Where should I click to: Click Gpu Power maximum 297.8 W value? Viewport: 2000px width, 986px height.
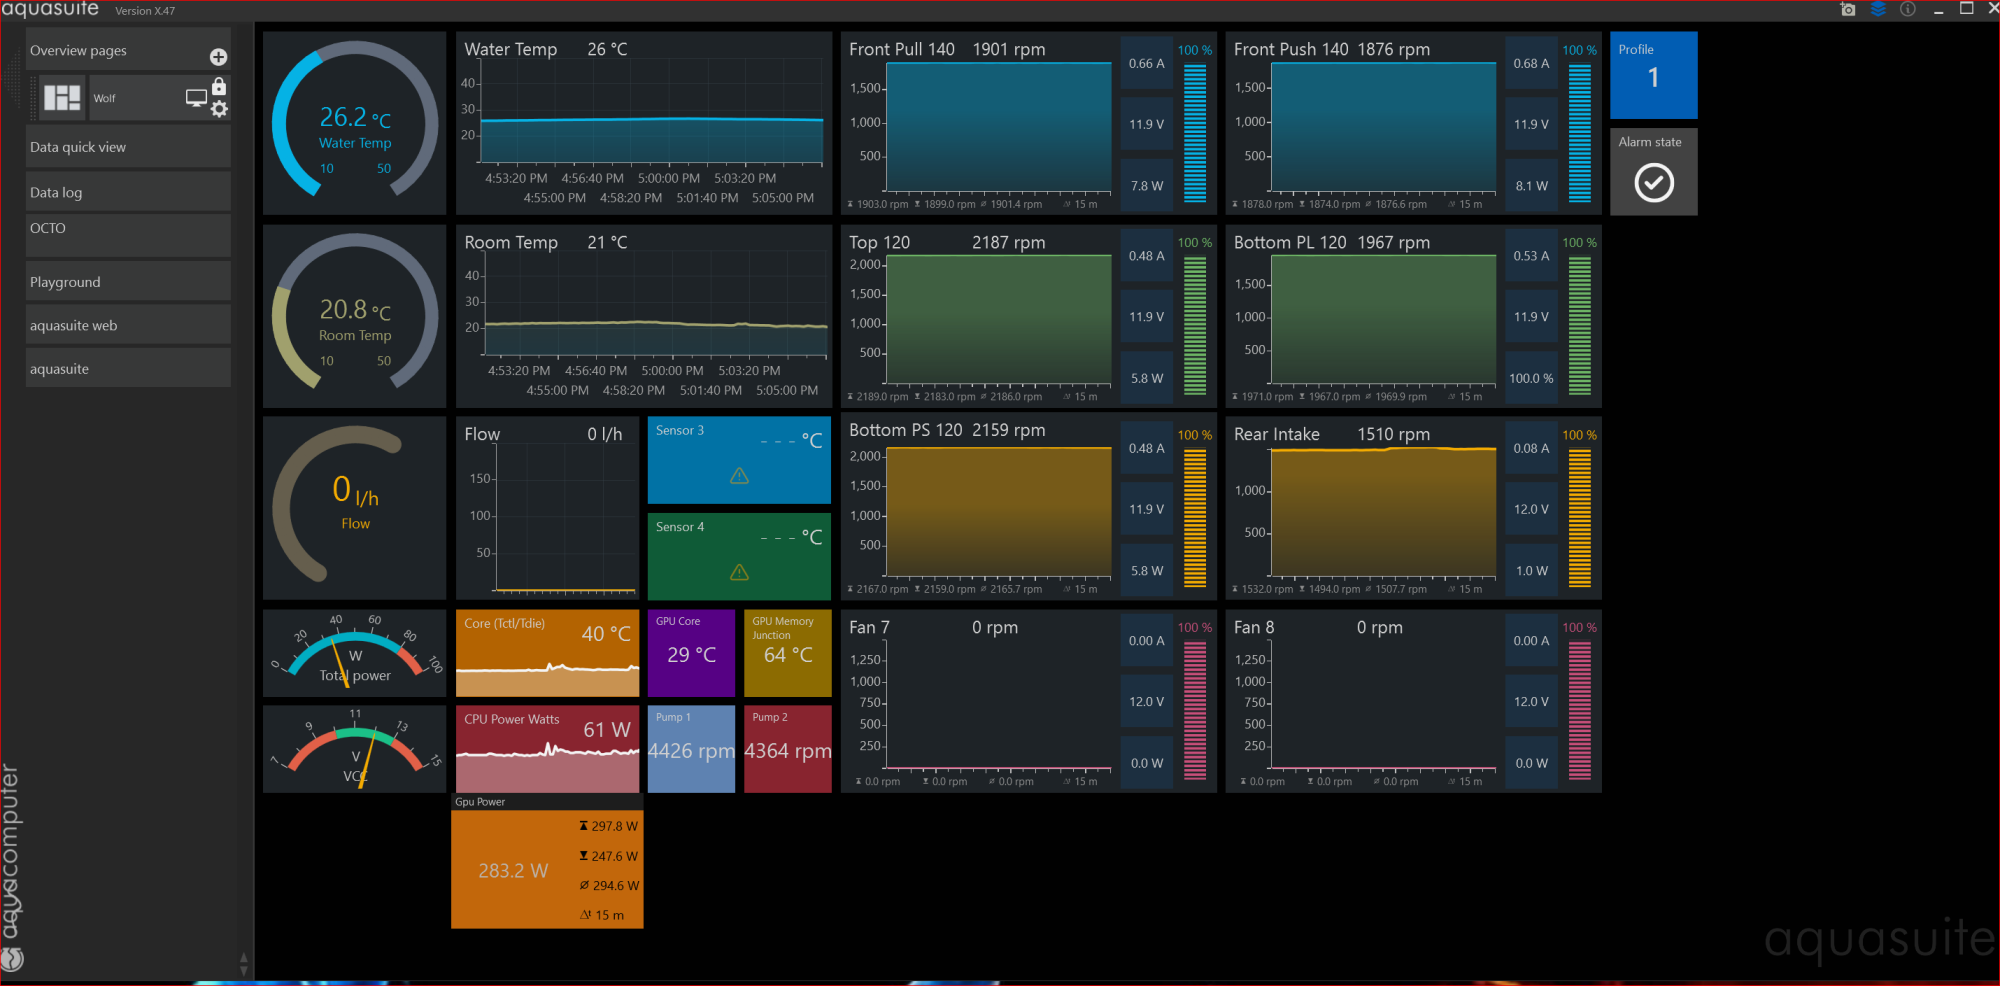(614, 826)
